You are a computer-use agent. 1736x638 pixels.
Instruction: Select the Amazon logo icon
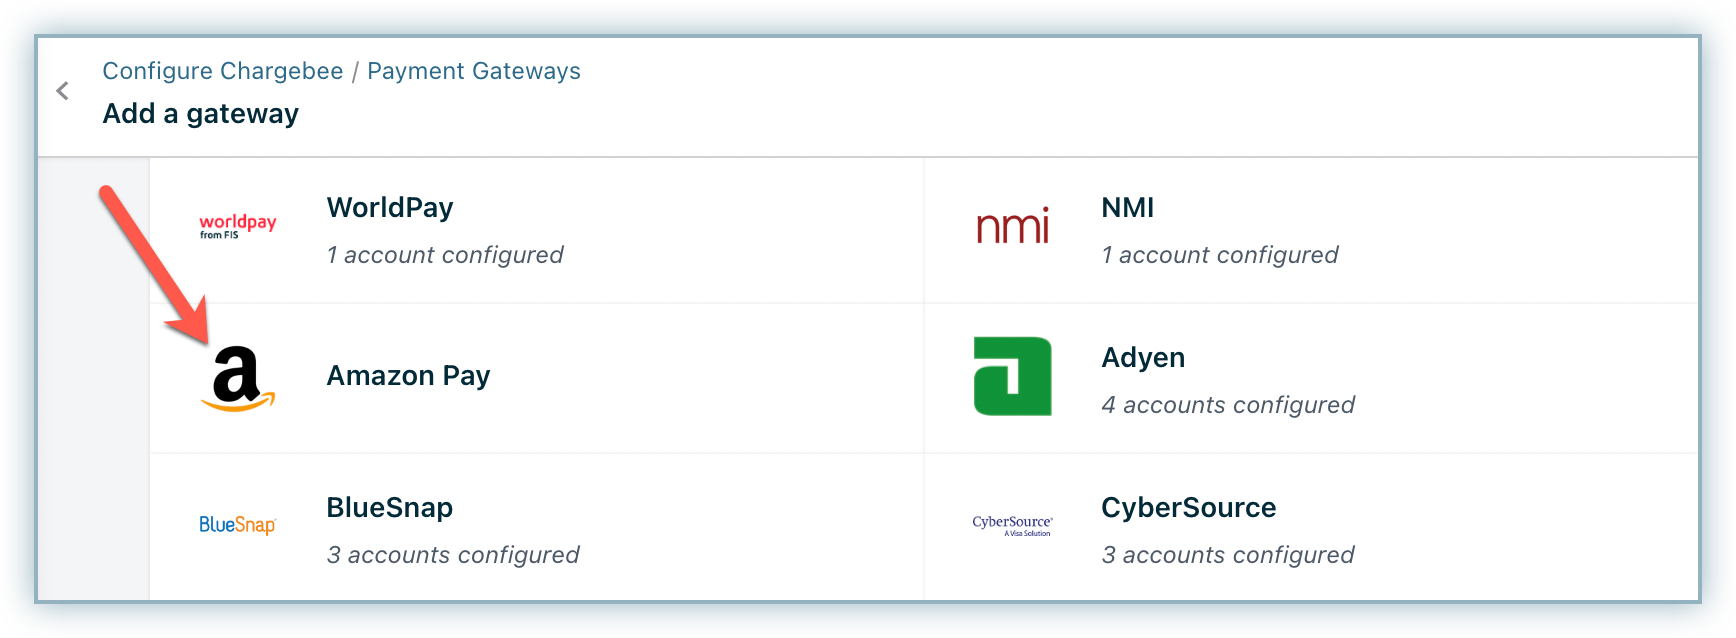[237, 380]
